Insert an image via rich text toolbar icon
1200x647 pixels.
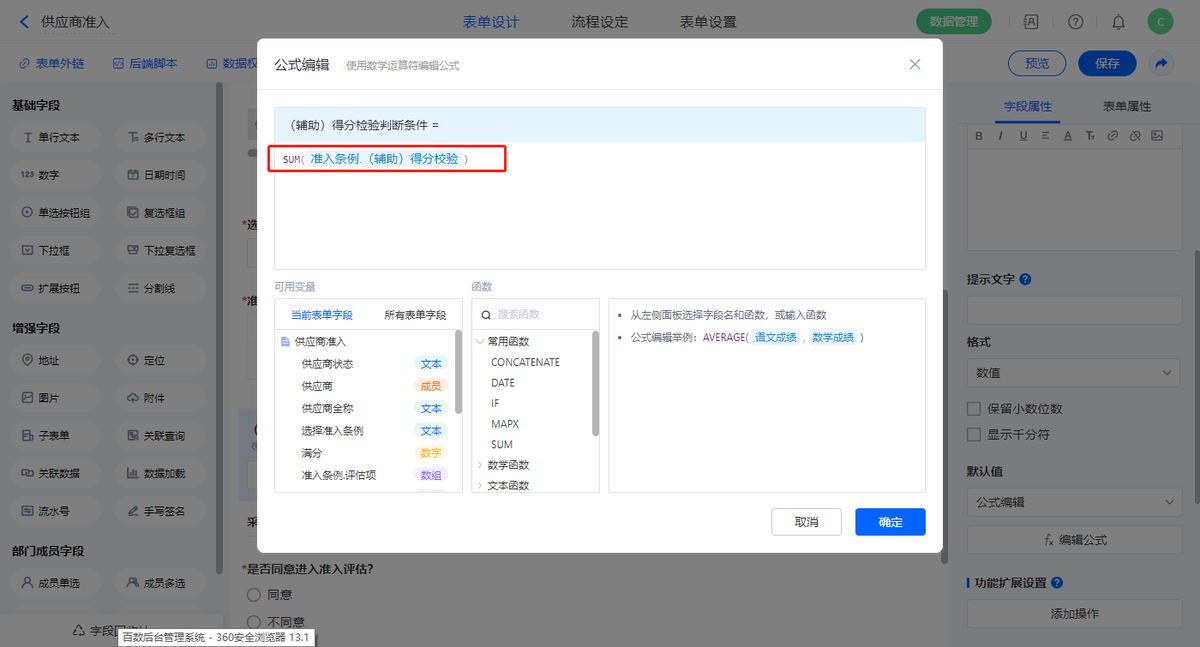coord(1157,135)
